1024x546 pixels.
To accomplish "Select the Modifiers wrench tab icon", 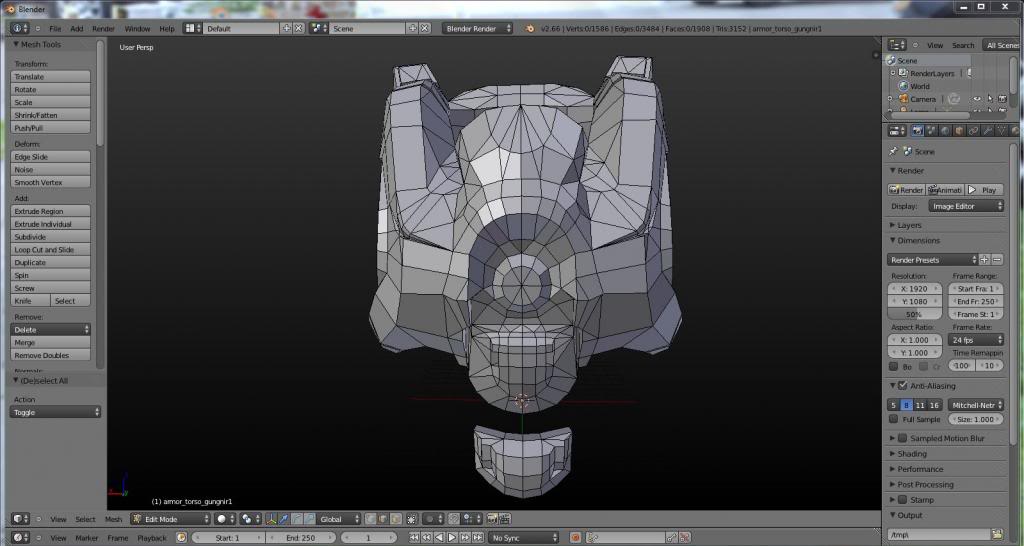I will coord(987,131).
